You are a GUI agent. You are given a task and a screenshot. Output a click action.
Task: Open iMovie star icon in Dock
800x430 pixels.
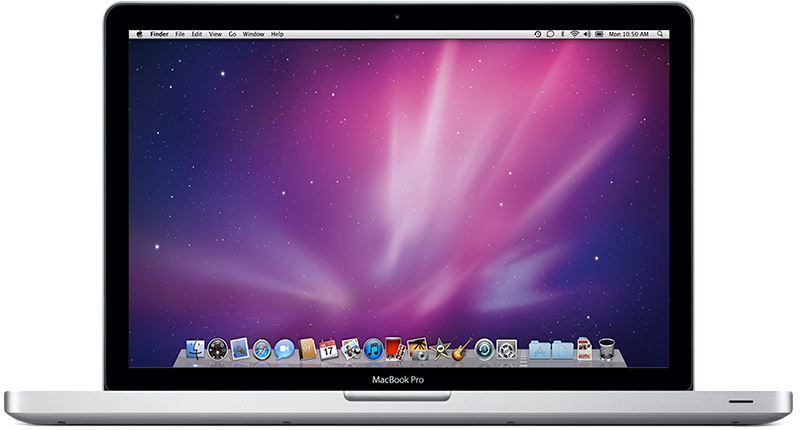click(x=439, y=350)
